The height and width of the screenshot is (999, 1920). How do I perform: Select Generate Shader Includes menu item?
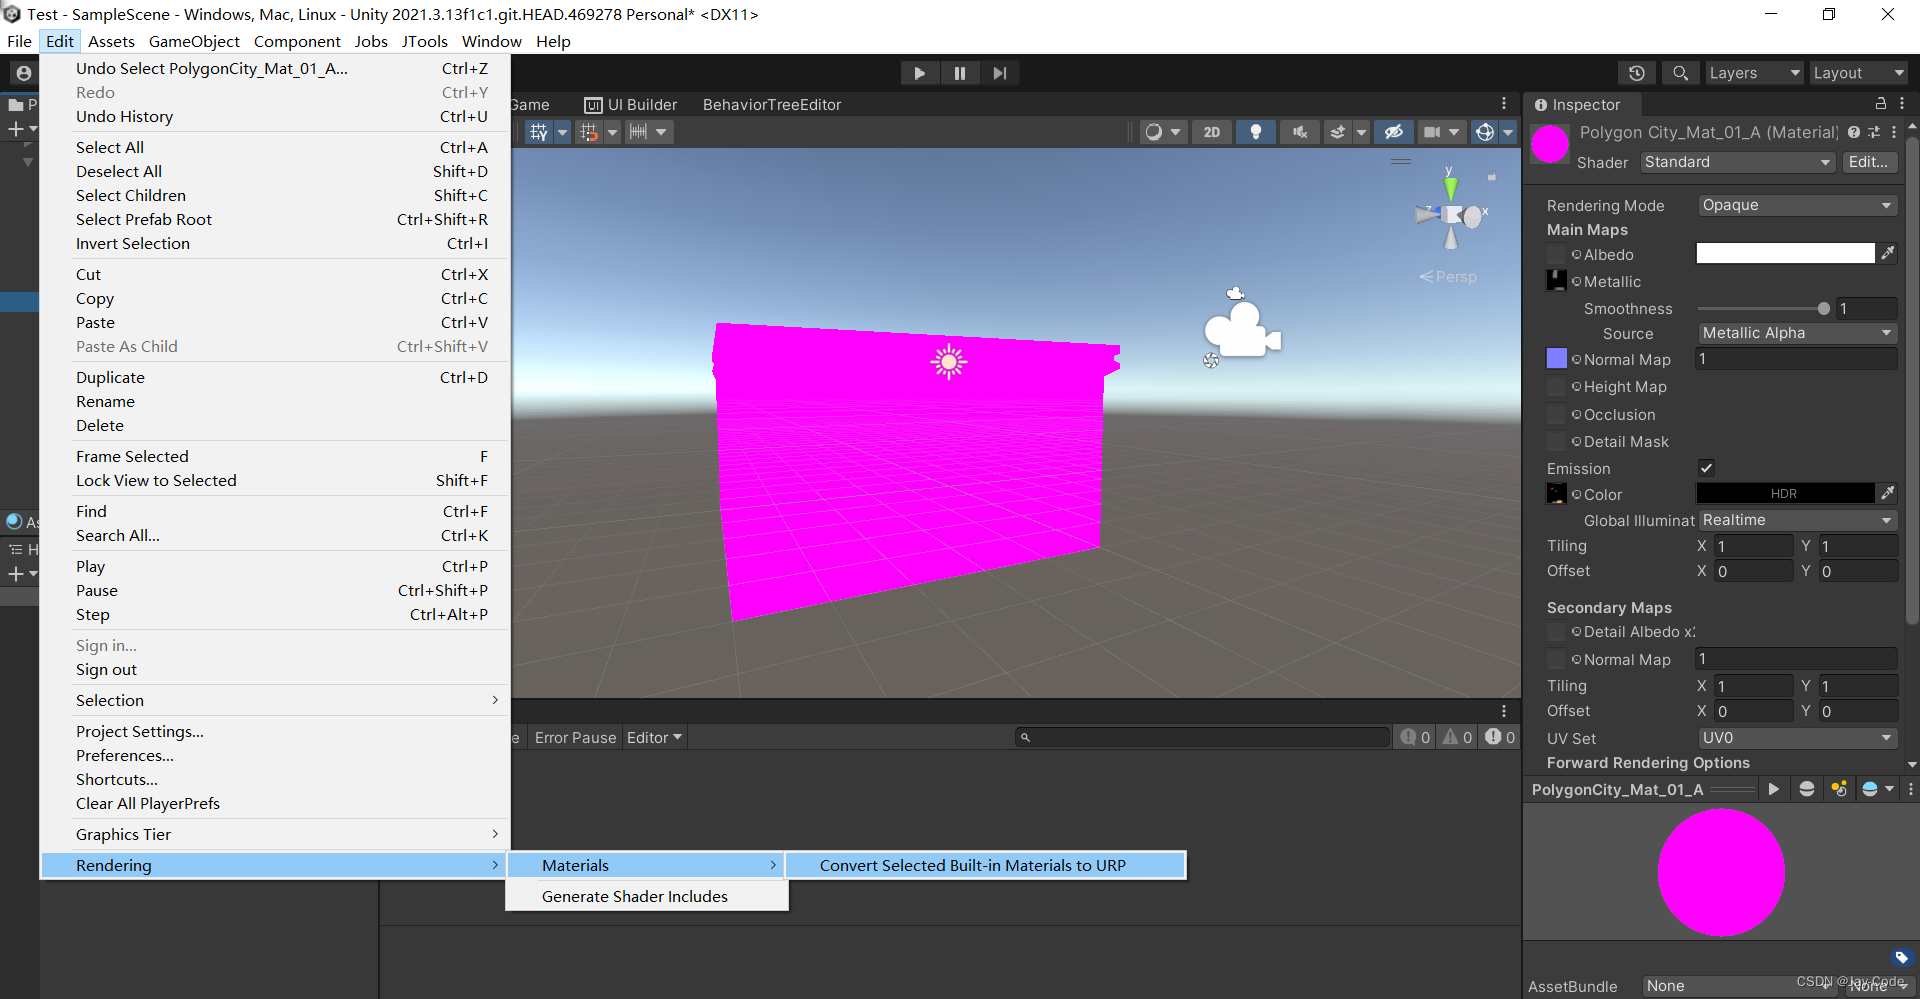647,896
